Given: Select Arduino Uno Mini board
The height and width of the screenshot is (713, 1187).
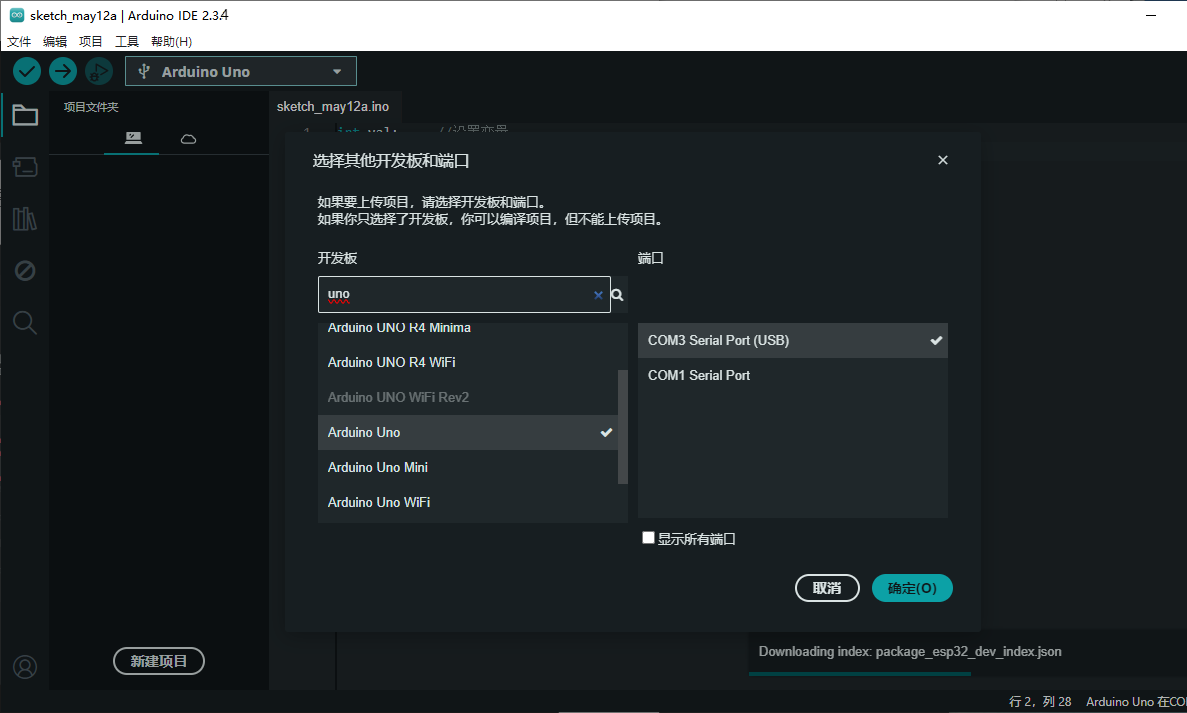Looking at the screenshot, I should [x=468, y=467].
